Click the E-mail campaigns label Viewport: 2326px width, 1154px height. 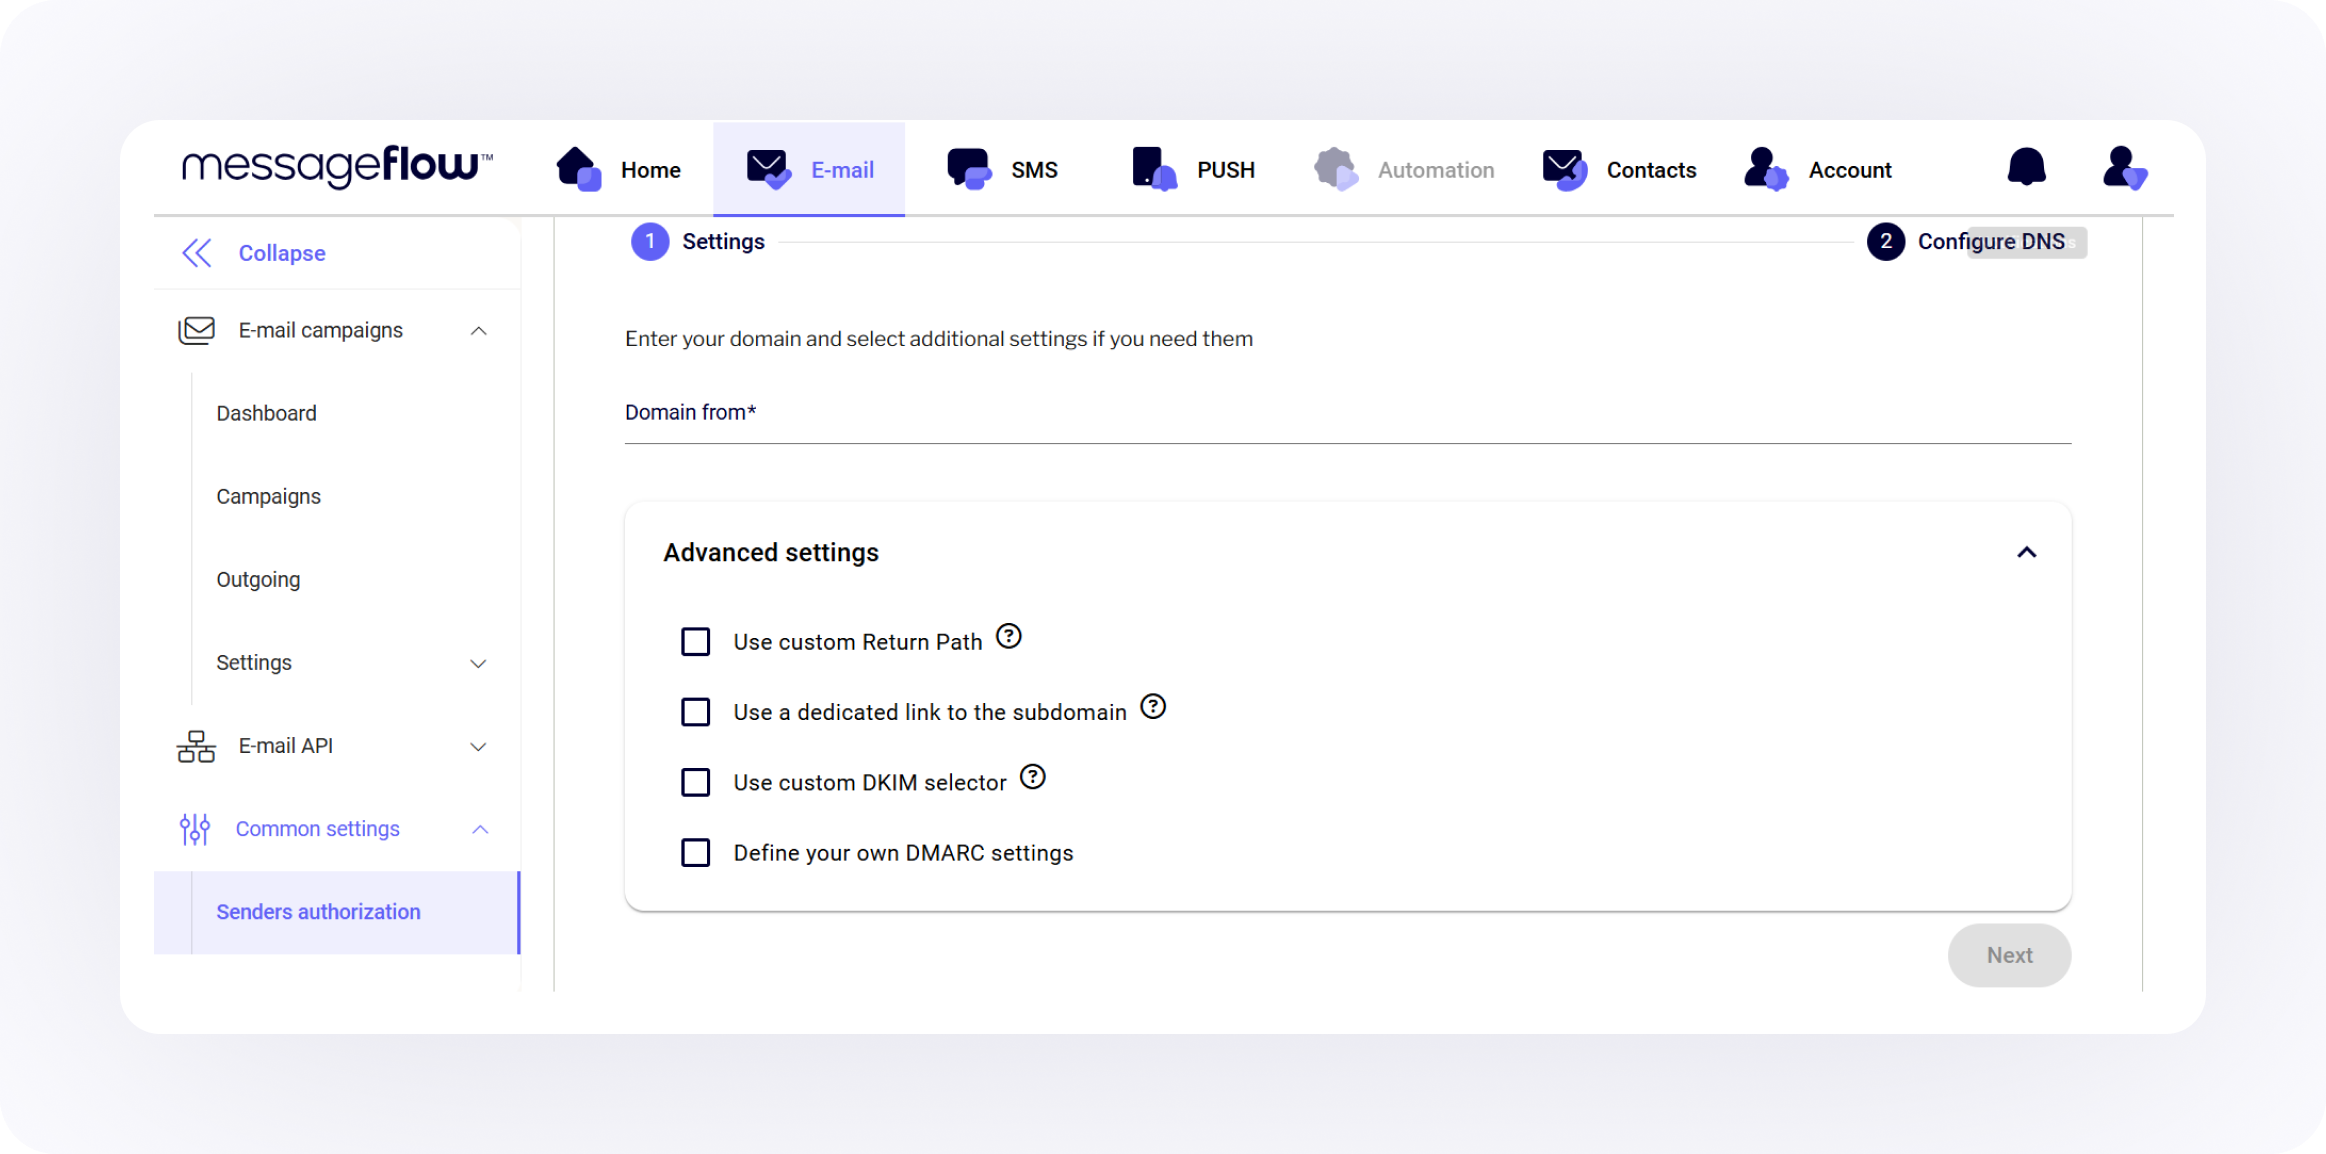(x=320, y=330)
